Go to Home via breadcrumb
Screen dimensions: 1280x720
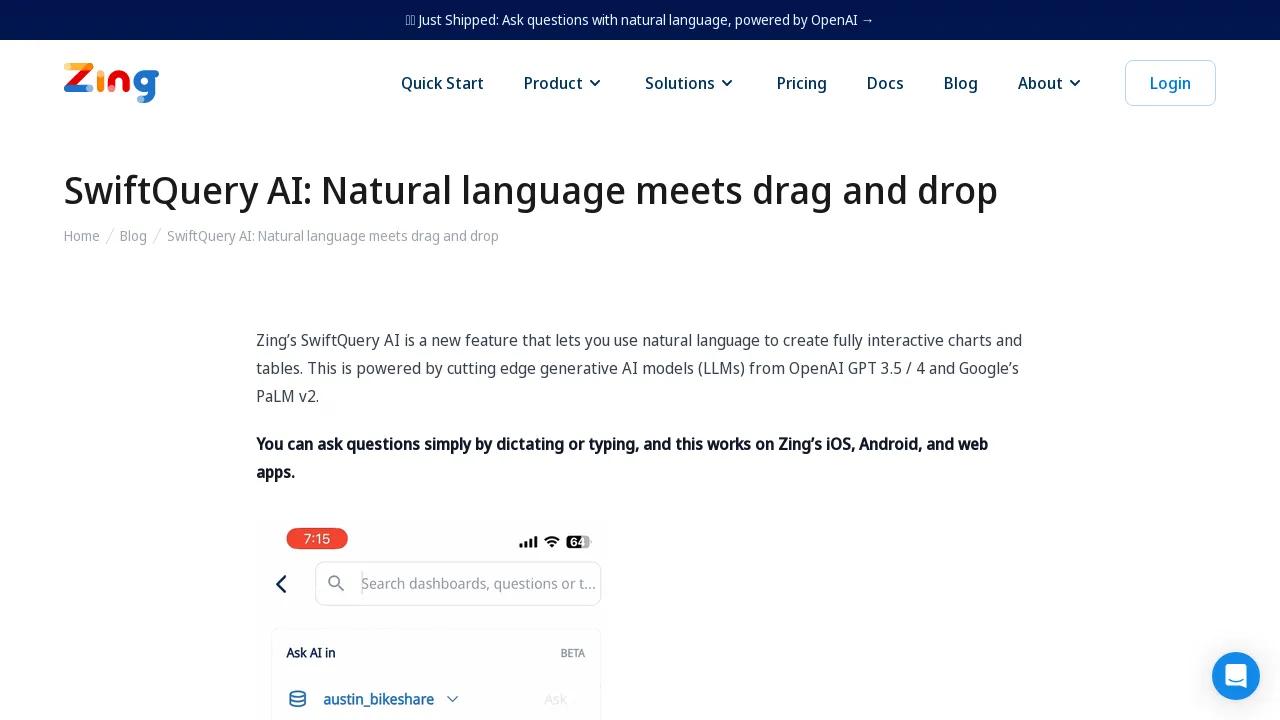point(82,236)
